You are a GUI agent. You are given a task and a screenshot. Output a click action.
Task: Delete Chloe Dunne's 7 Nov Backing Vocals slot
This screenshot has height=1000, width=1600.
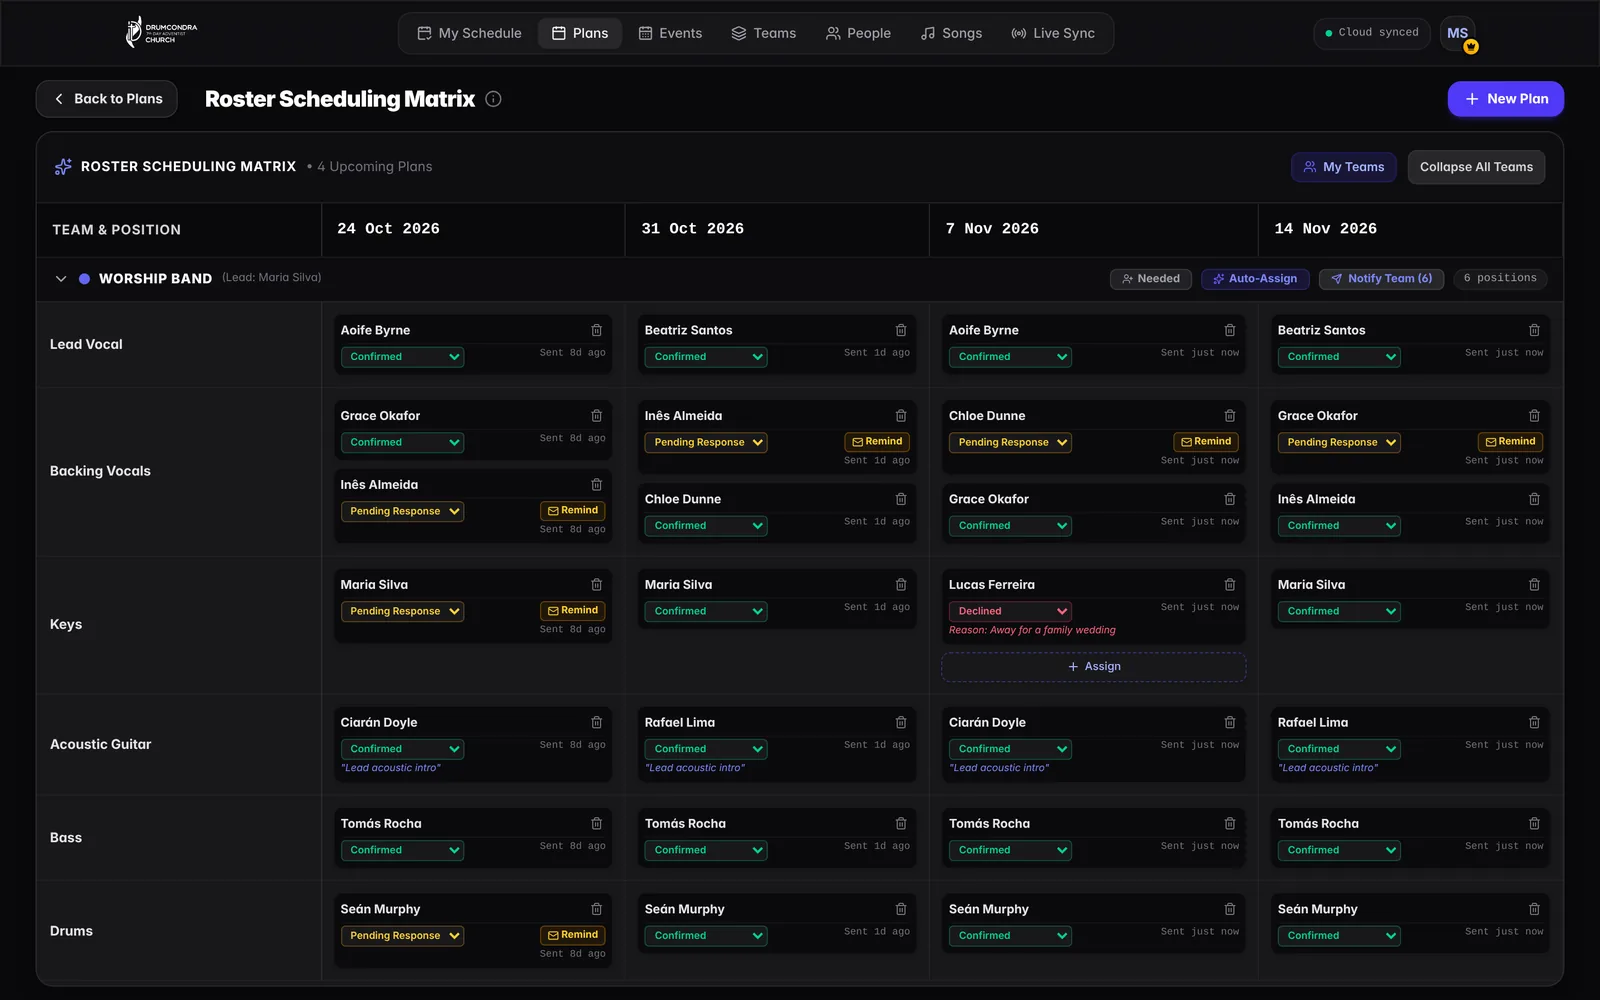coord(1230,415)
